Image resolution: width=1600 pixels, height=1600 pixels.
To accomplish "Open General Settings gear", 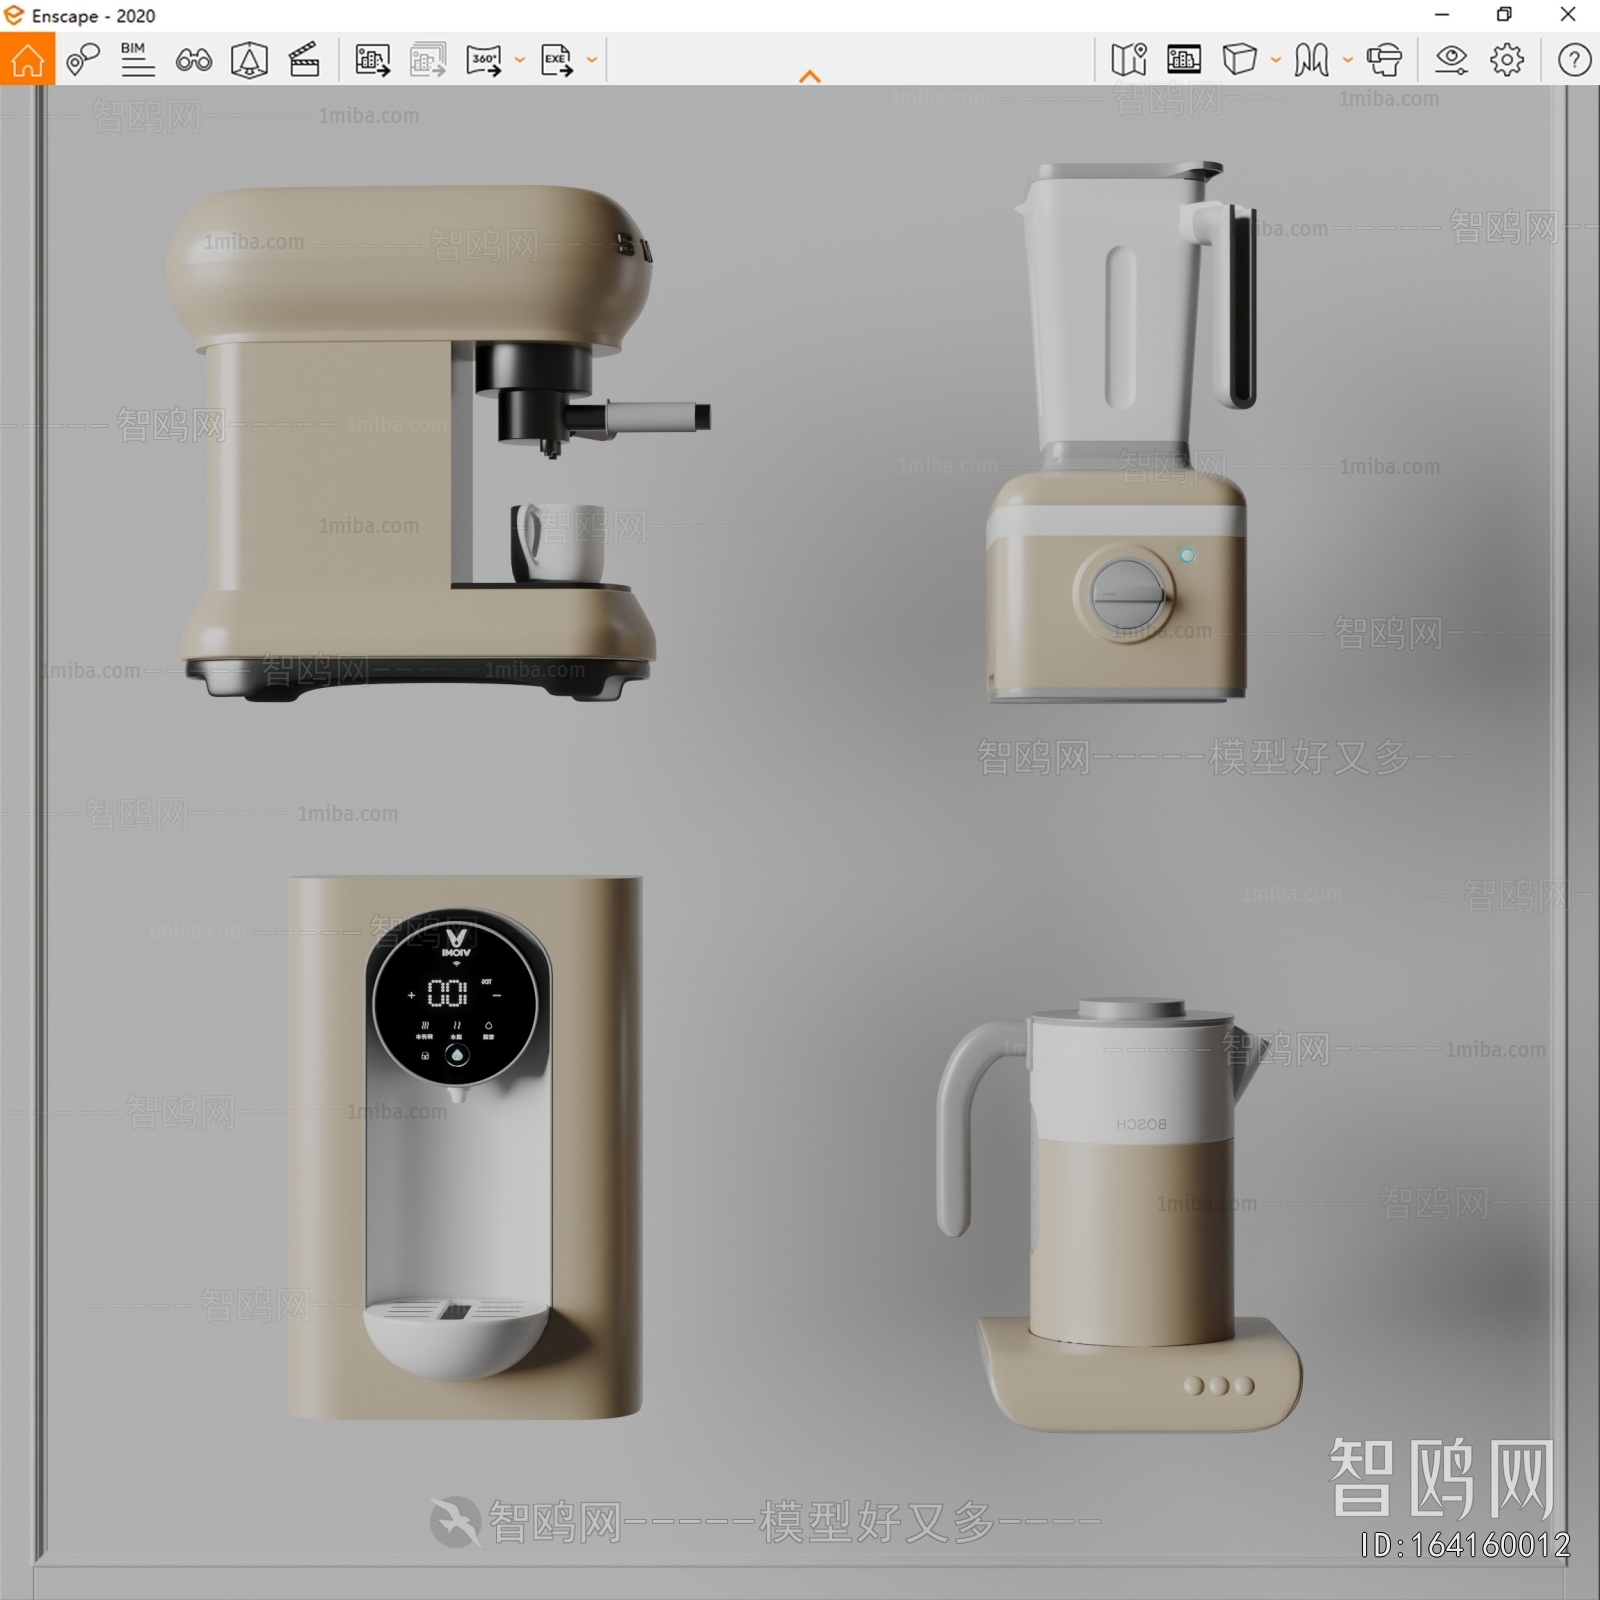I will 1507,60.
